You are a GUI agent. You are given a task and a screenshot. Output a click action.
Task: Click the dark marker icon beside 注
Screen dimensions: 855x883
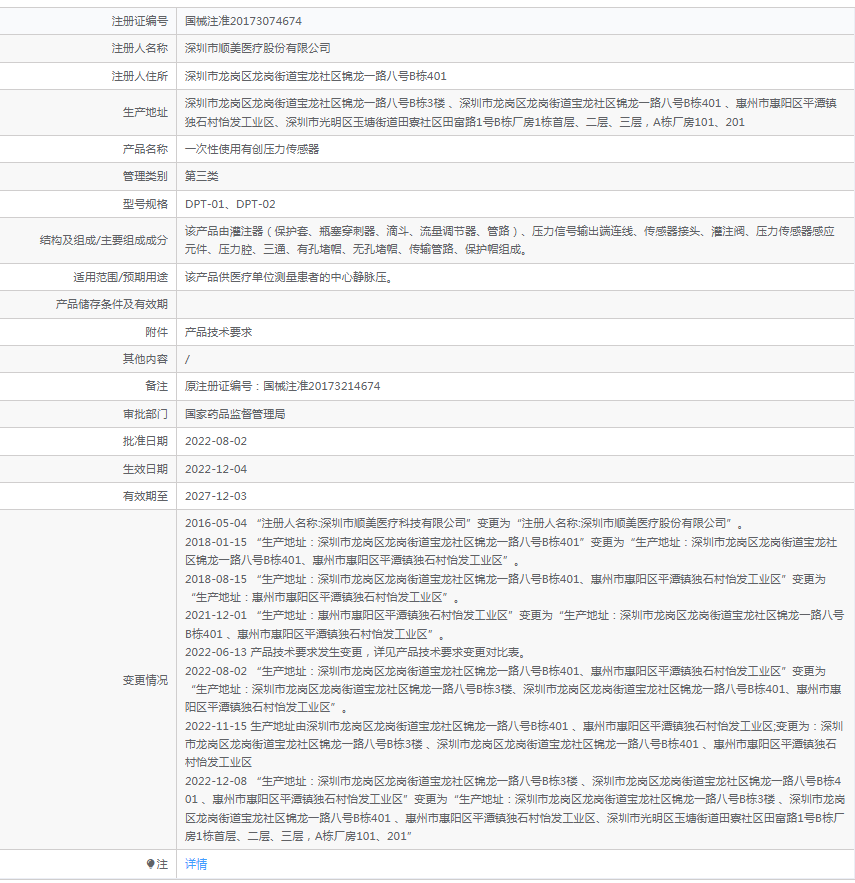[x=150, y=864]
